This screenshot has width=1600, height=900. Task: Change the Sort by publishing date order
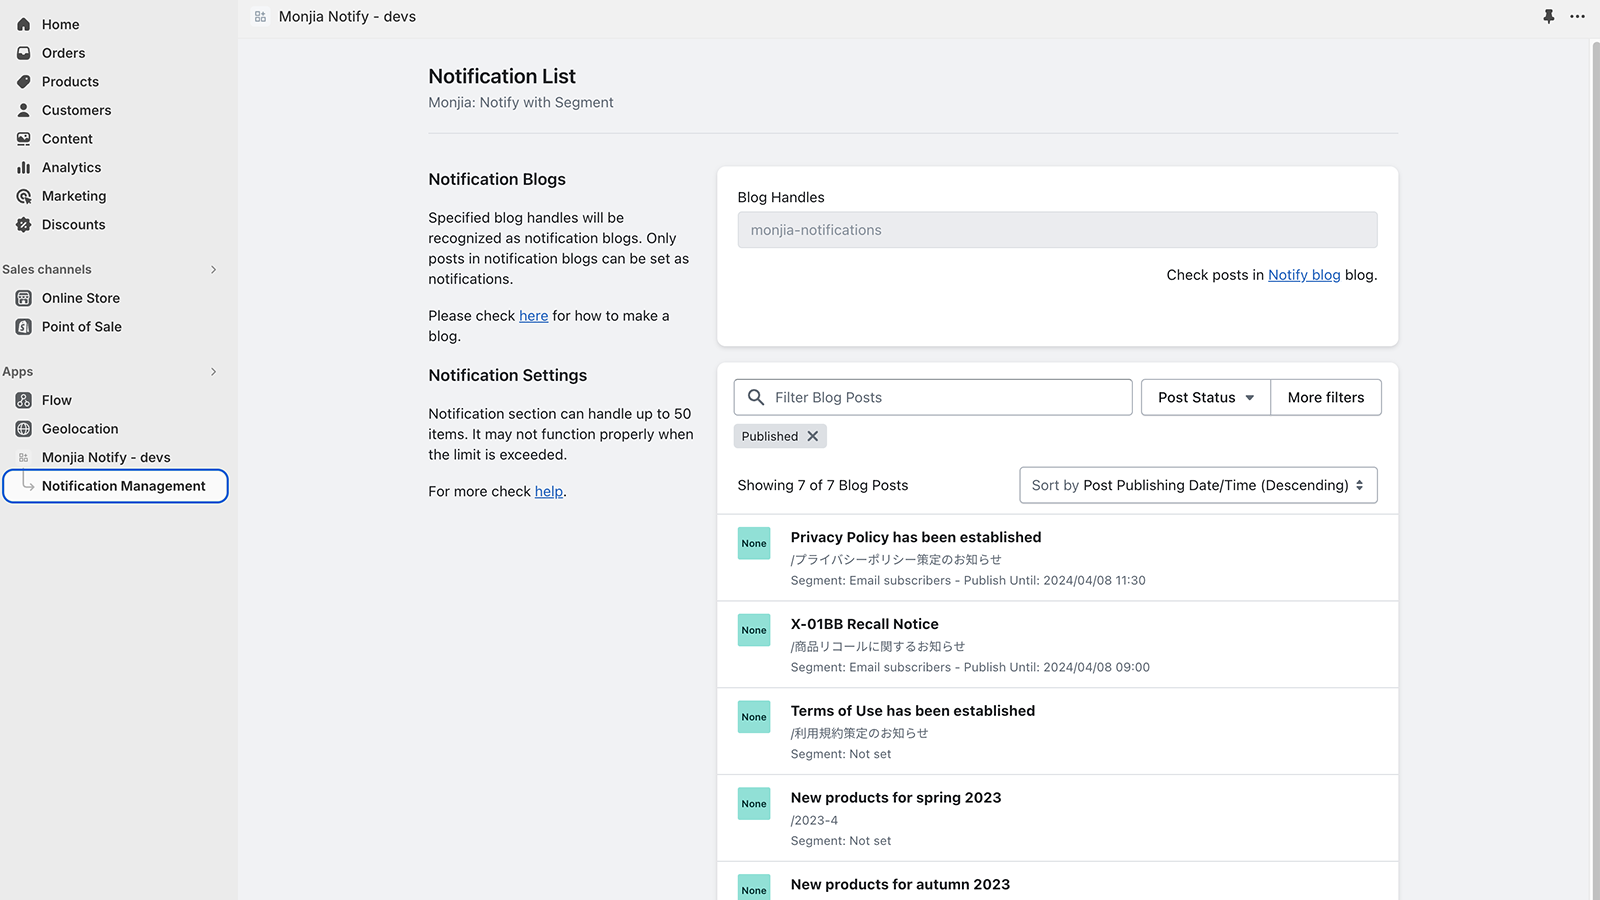[x=1197, y=485]
